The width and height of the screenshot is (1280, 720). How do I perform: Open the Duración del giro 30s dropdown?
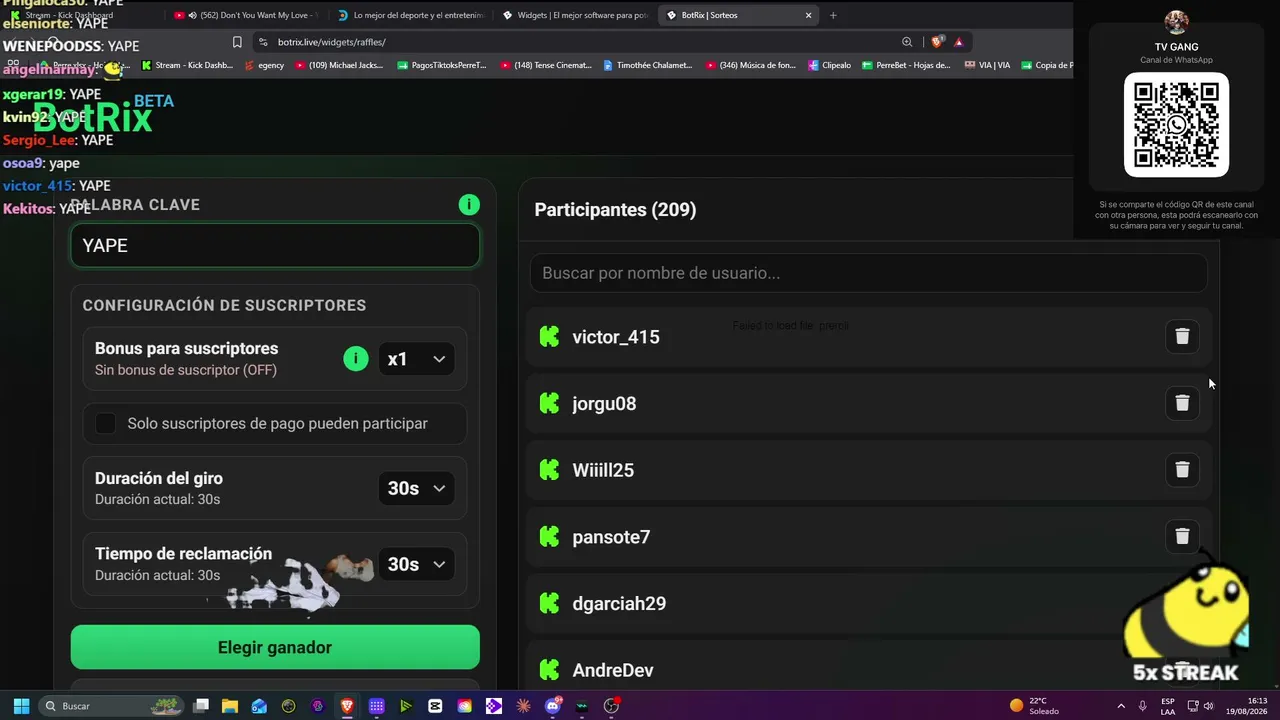click(x=416, y=488)
